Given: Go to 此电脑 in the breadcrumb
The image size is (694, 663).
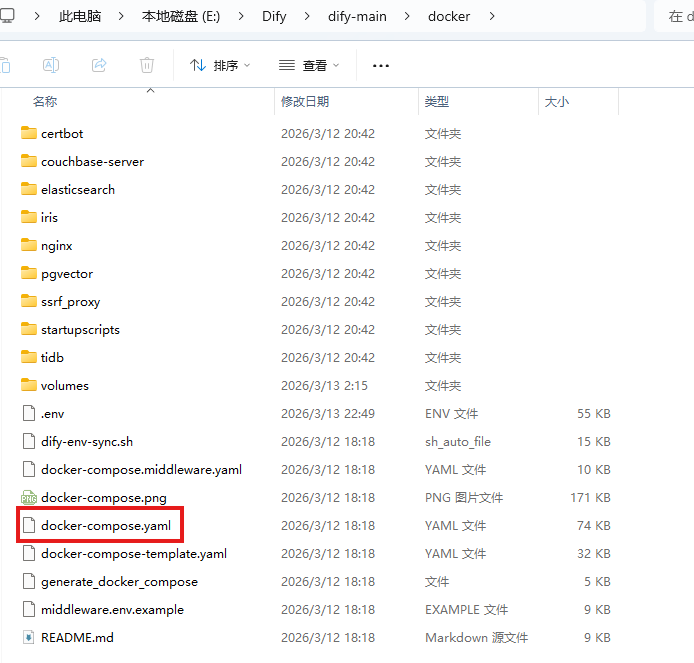Looking at the screenshot, I should (80, 16).
